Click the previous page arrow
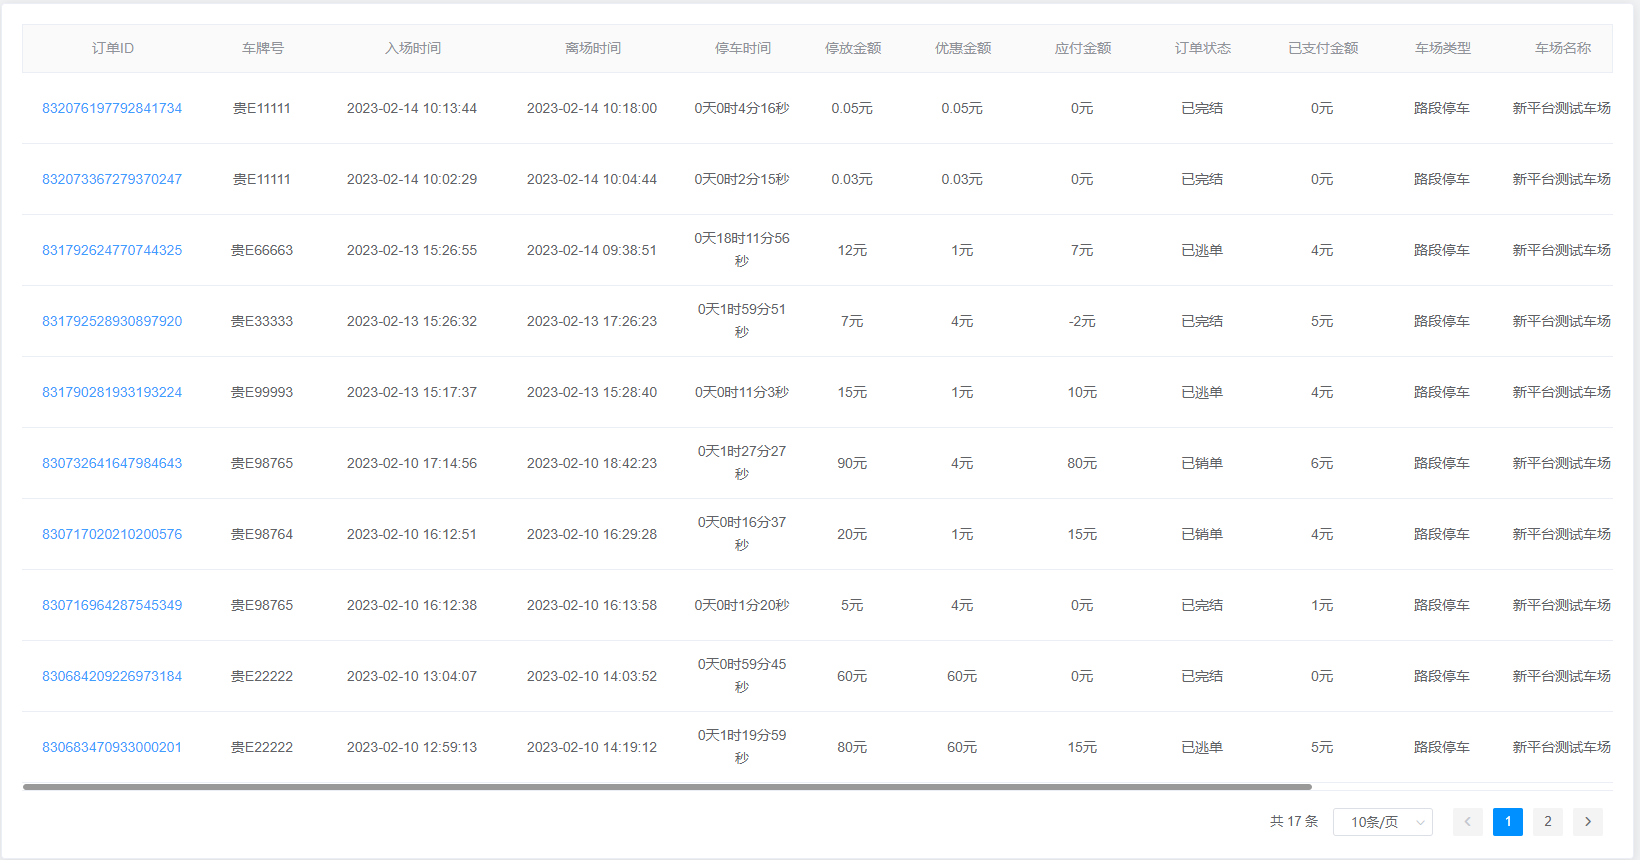1640x860 pixels. [x=1467, y=822]
